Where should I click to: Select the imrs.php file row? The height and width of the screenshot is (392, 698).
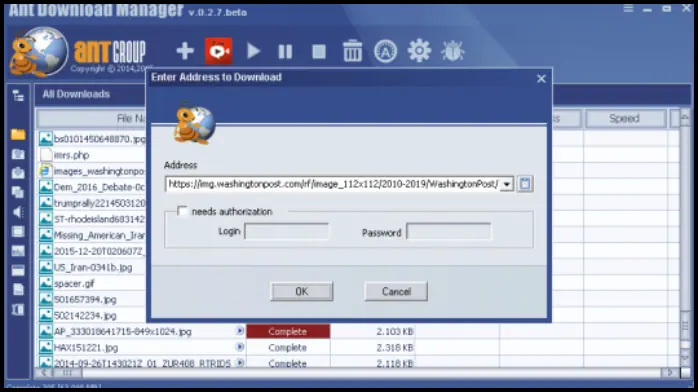[92, 155]
